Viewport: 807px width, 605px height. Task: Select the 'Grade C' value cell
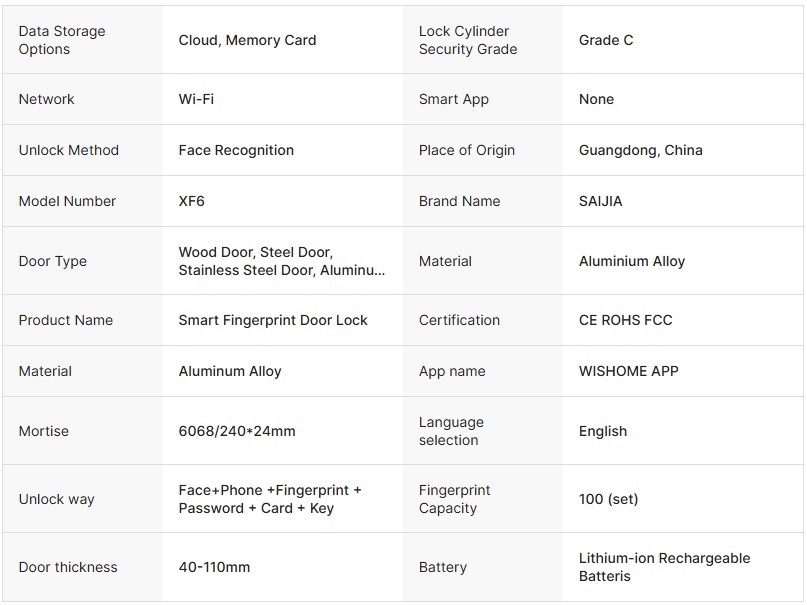coord(606,40)
